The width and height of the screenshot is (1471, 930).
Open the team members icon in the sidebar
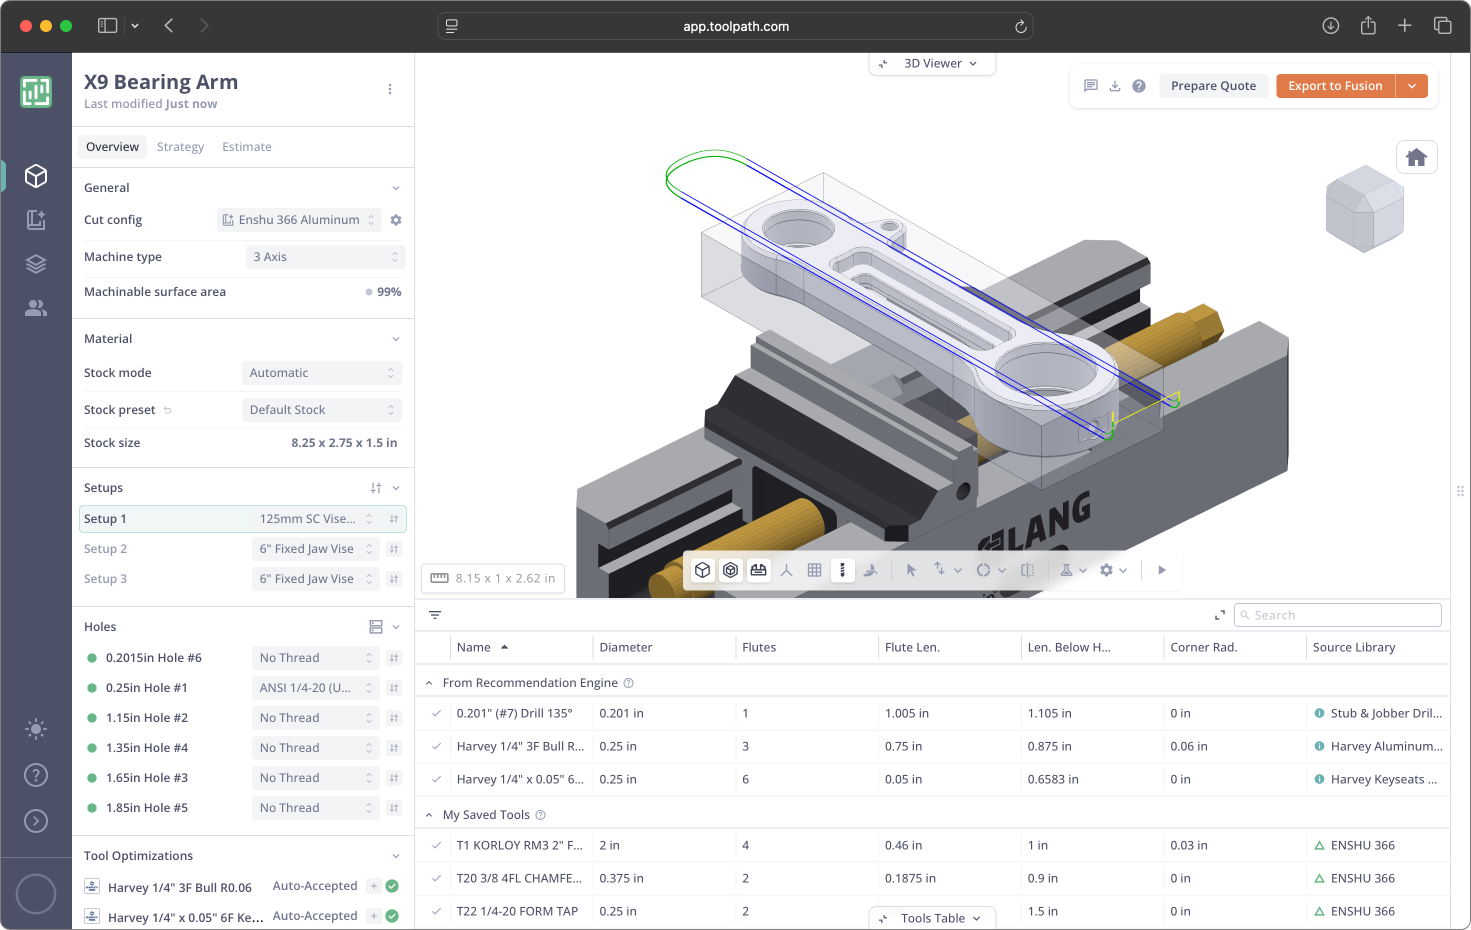tap(36, 308)
